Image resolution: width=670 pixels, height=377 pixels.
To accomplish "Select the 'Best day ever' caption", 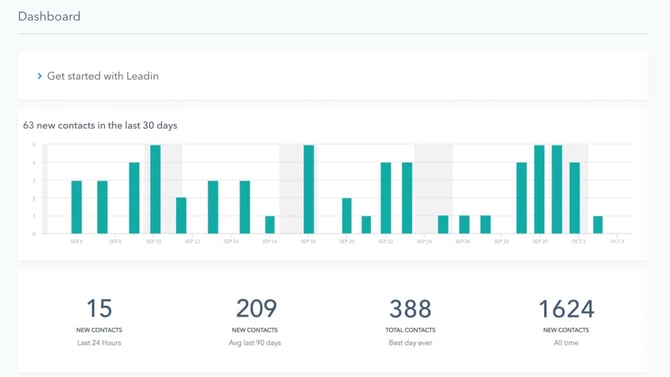I will (x=410, y=343).
